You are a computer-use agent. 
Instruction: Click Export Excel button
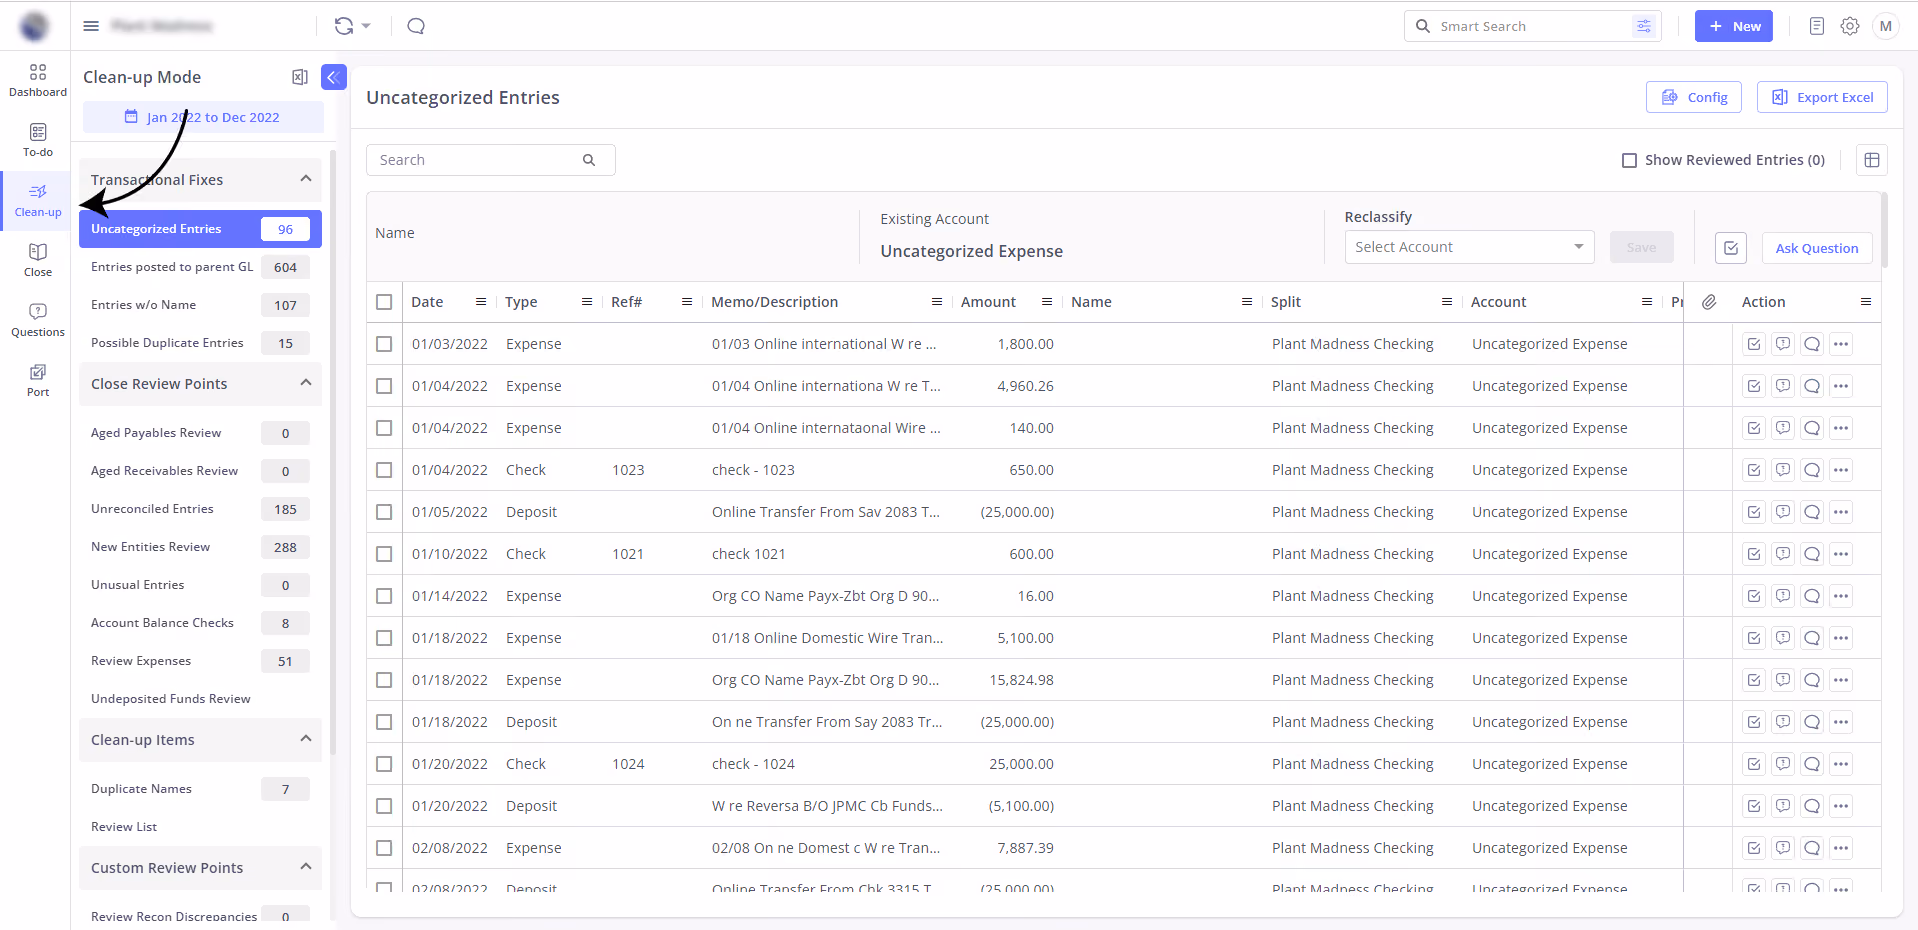[x=1822, y=97]
